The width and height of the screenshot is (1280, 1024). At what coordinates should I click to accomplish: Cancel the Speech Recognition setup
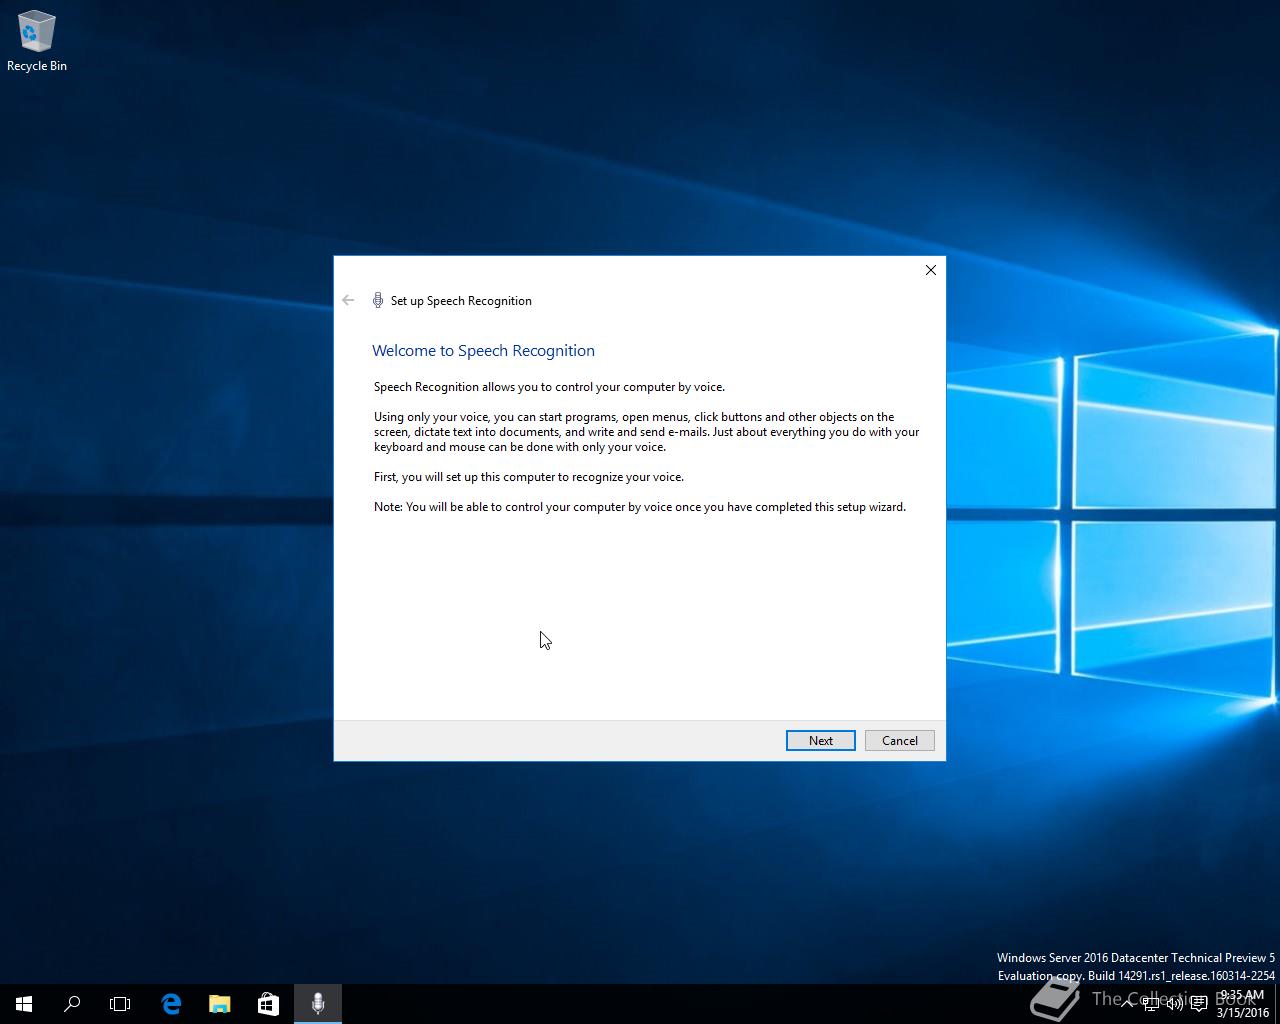(x=899, y=740)
